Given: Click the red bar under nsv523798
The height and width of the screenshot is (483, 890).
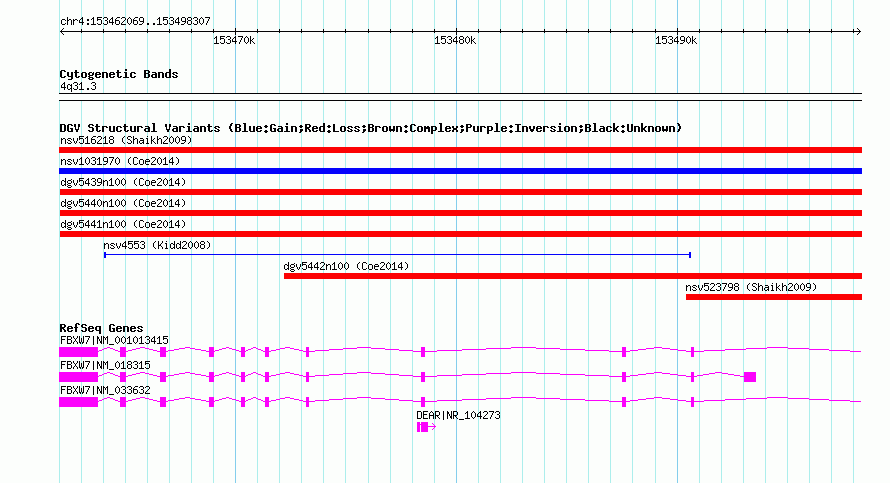Looking at the screenshot, I should 774,297.
